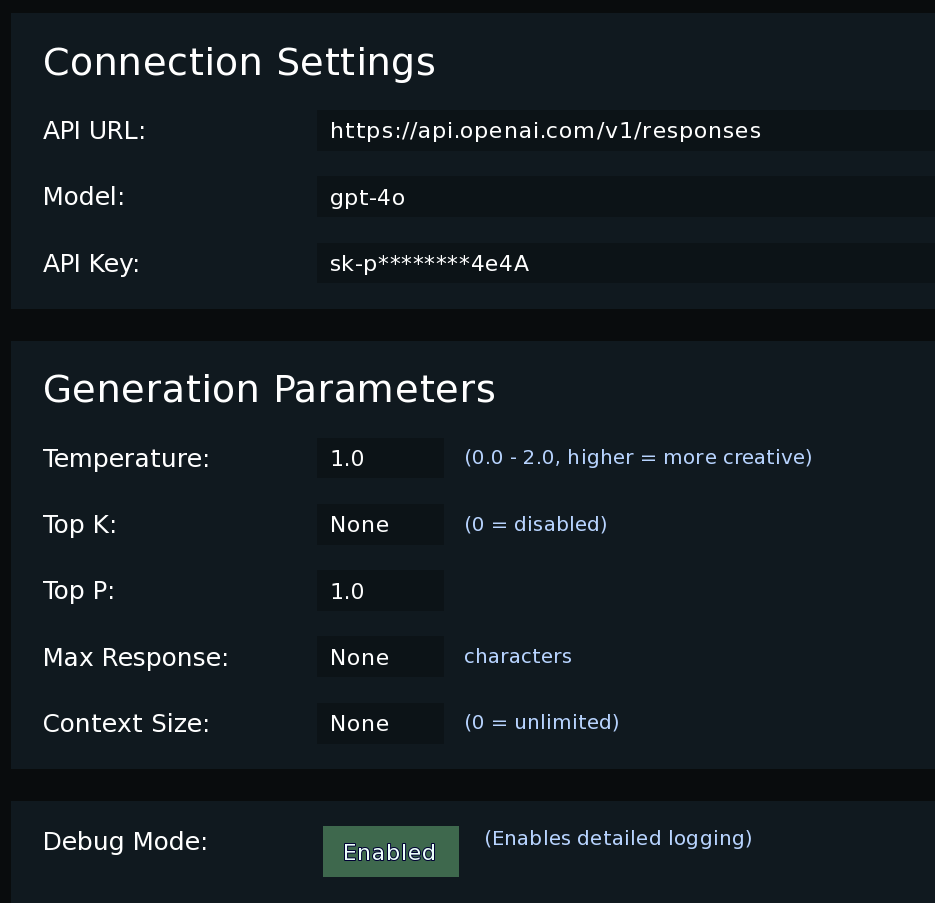This screenshot has height=903, width=935.
Task: Click the '(0 = disabled)' hint
Action: click(535, 524)
